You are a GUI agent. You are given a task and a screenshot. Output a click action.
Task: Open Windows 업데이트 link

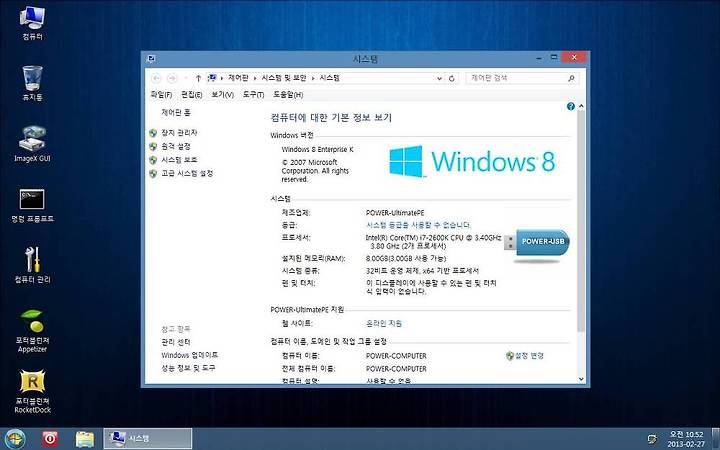[x=189, y=355]
